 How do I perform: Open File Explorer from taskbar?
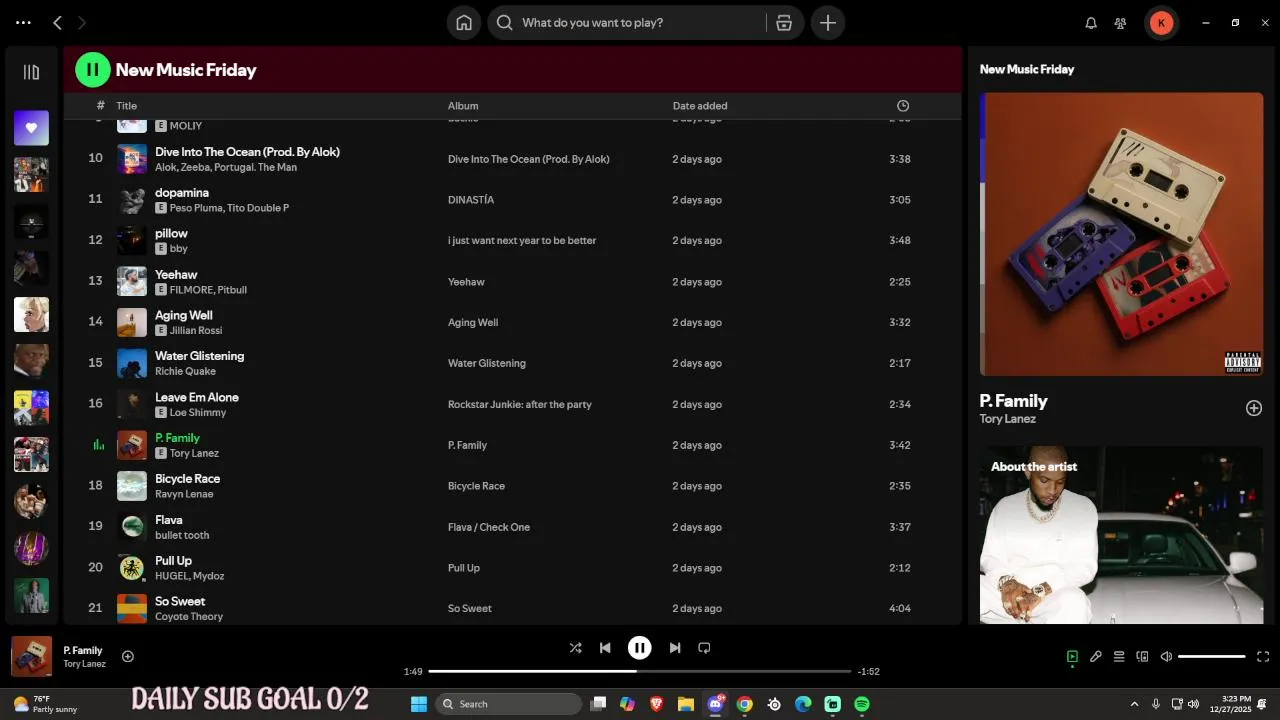686,704
